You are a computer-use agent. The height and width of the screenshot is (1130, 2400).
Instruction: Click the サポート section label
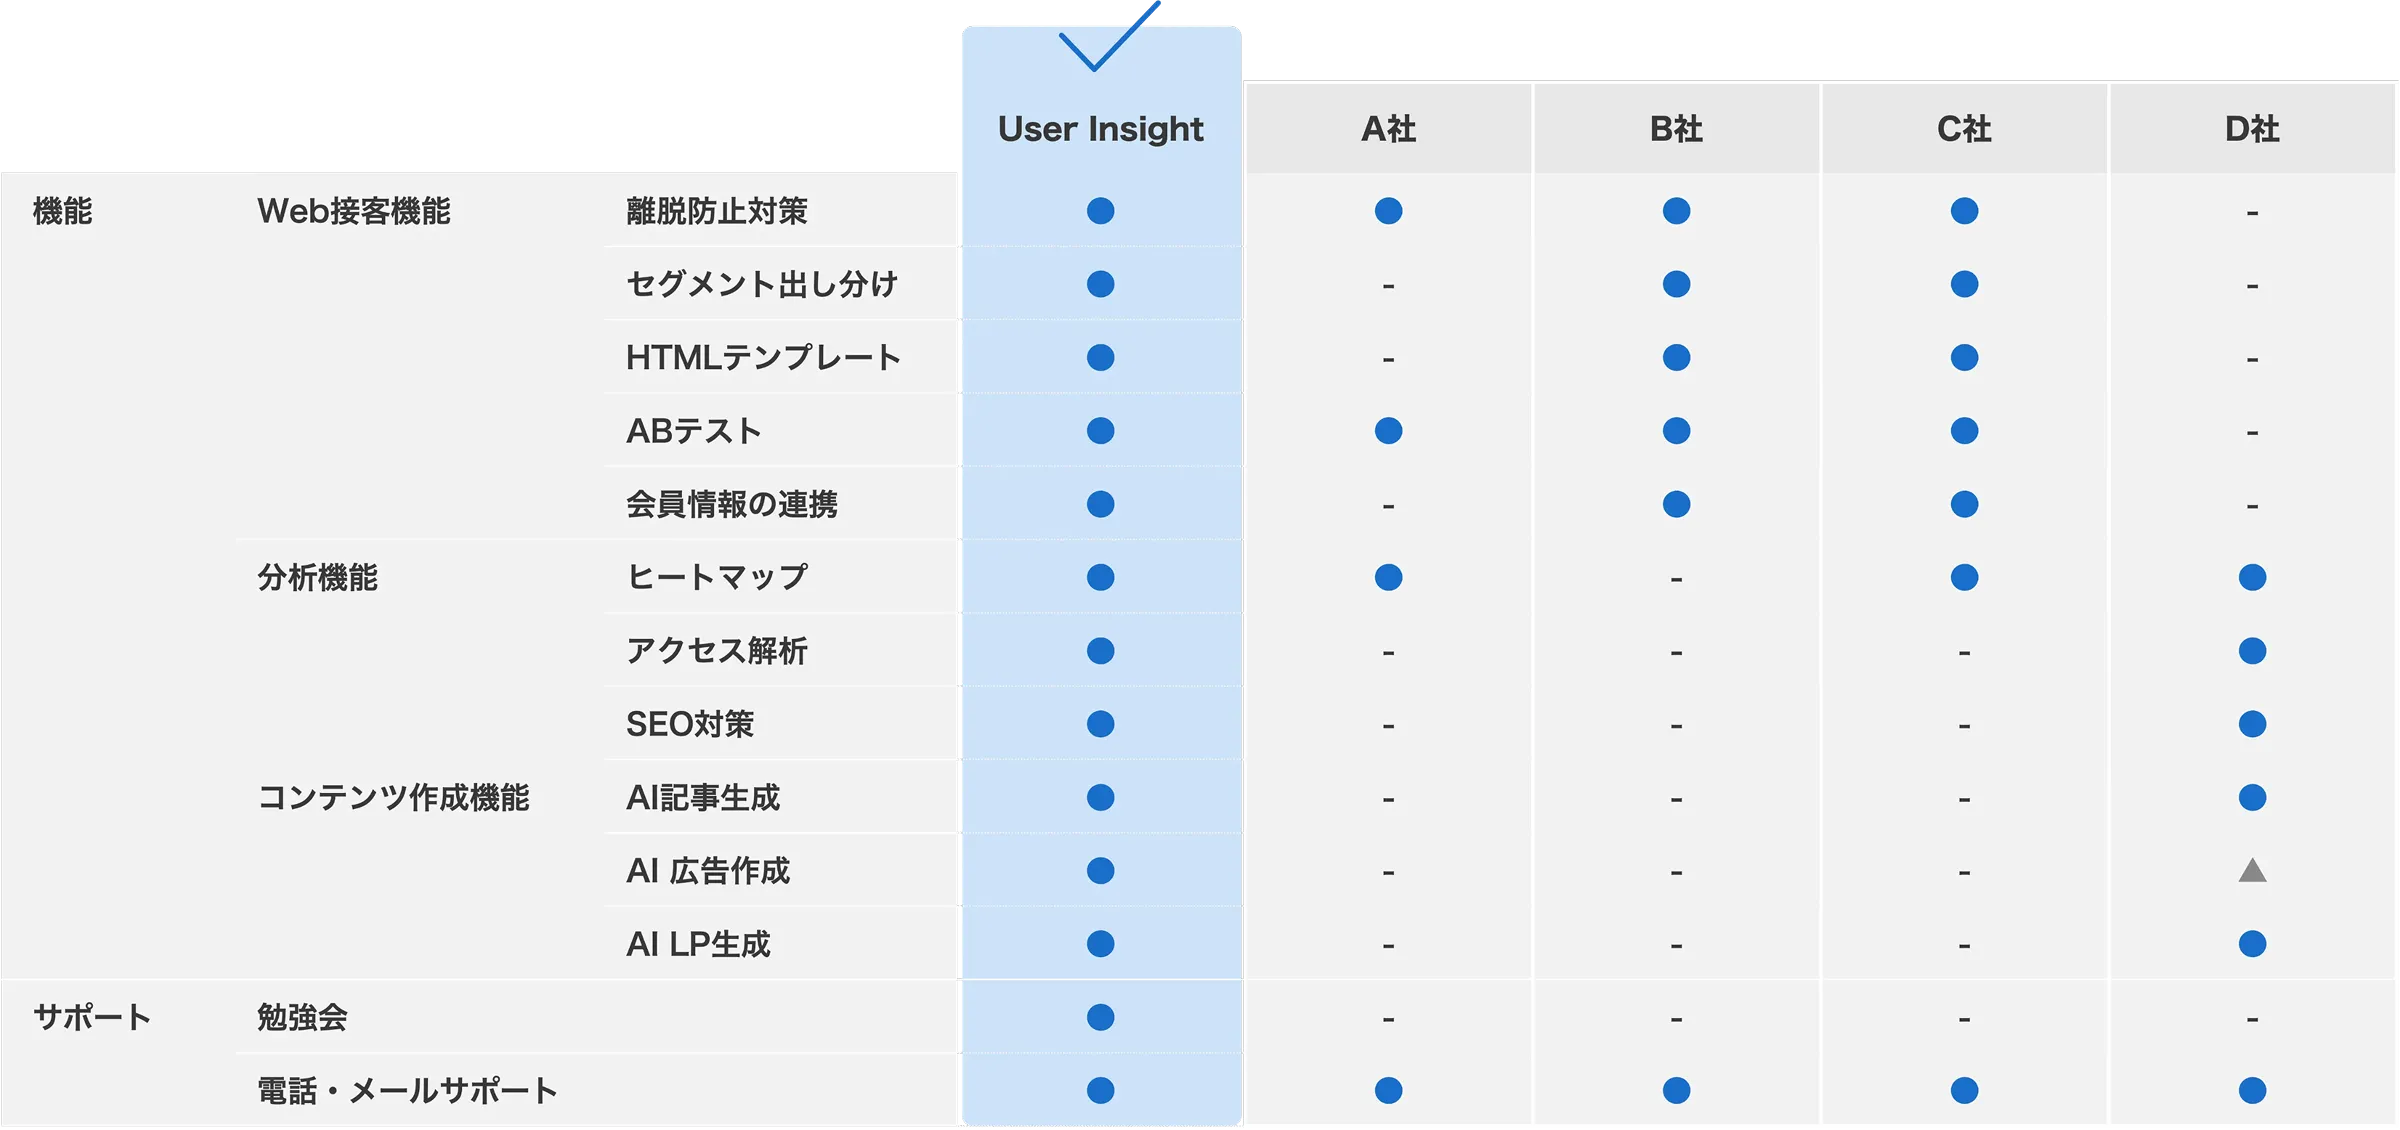tap(92, 1017)
